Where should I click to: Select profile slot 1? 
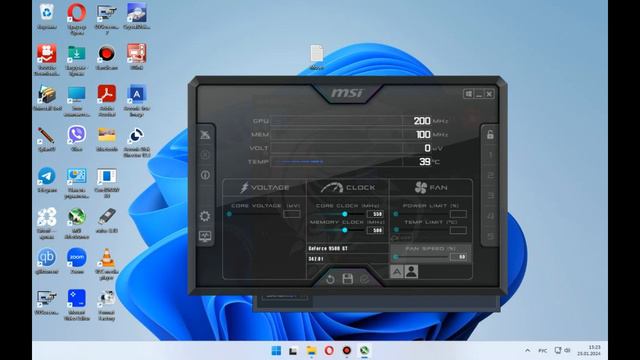[490, 155]
